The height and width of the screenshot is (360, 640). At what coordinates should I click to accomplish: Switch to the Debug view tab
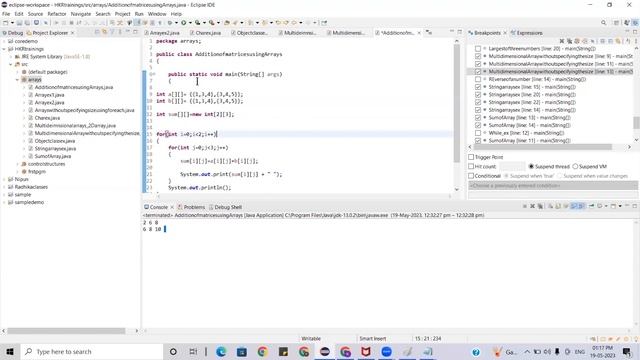(13, 33)
